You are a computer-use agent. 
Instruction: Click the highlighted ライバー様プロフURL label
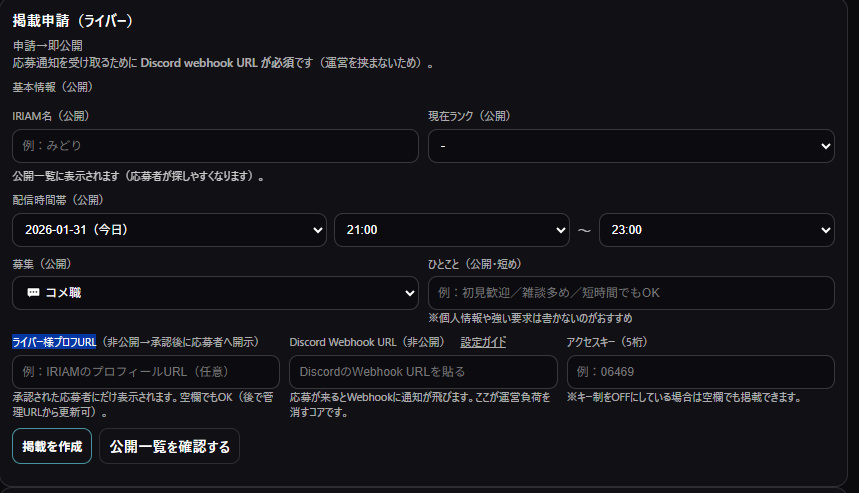[54, 342]
